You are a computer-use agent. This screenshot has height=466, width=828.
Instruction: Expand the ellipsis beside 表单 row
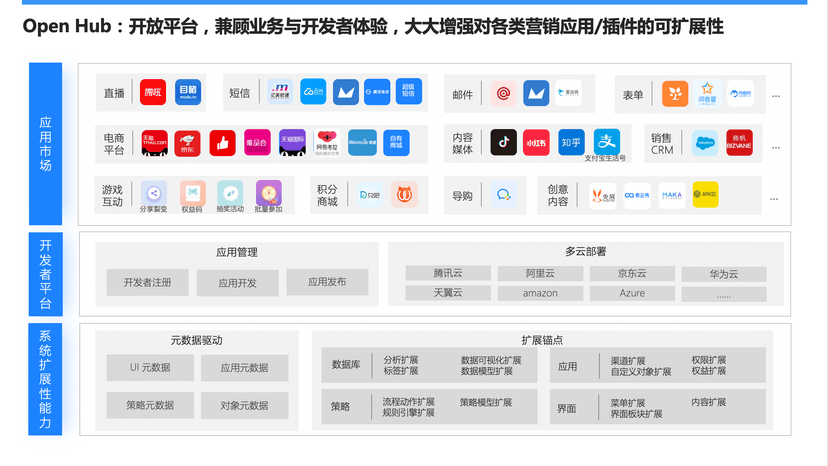pyautogui.click(x=776, y=97)
